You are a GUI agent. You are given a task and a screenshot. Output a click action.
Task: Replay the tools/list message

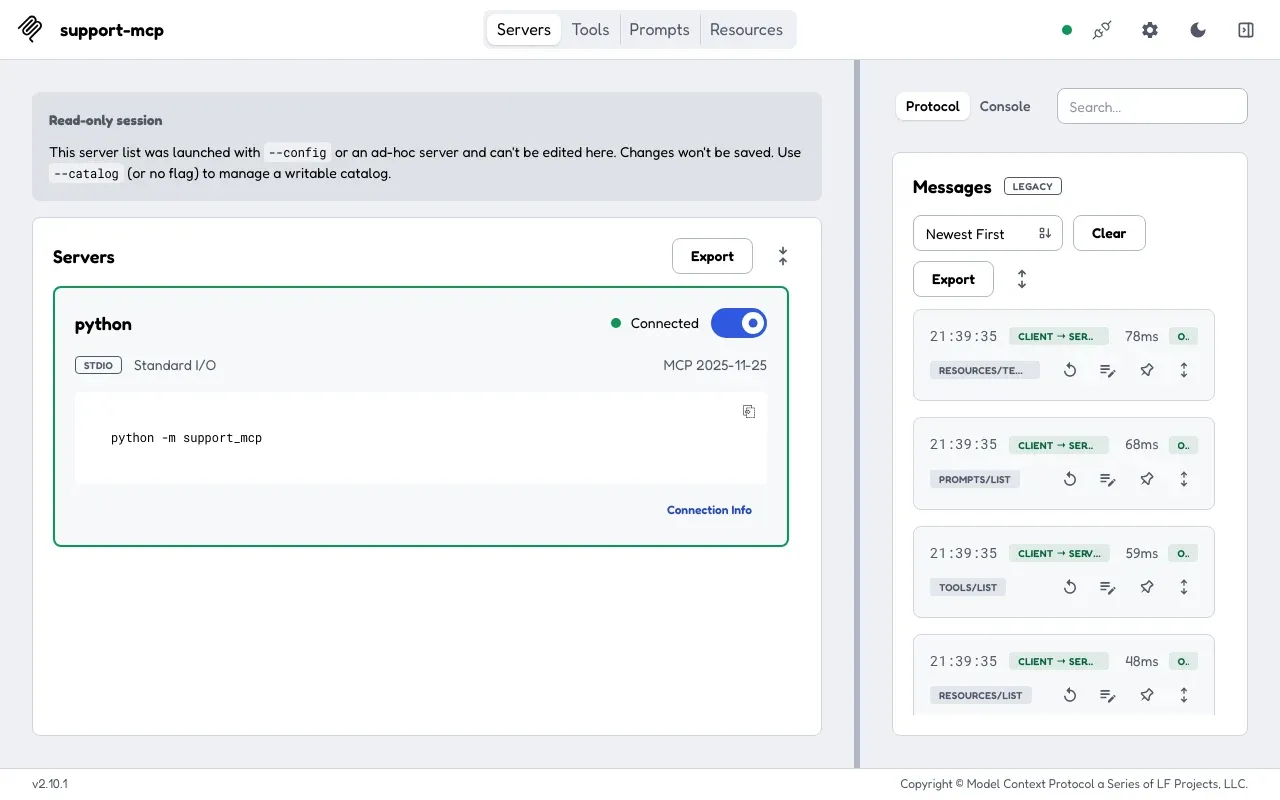1070,587
